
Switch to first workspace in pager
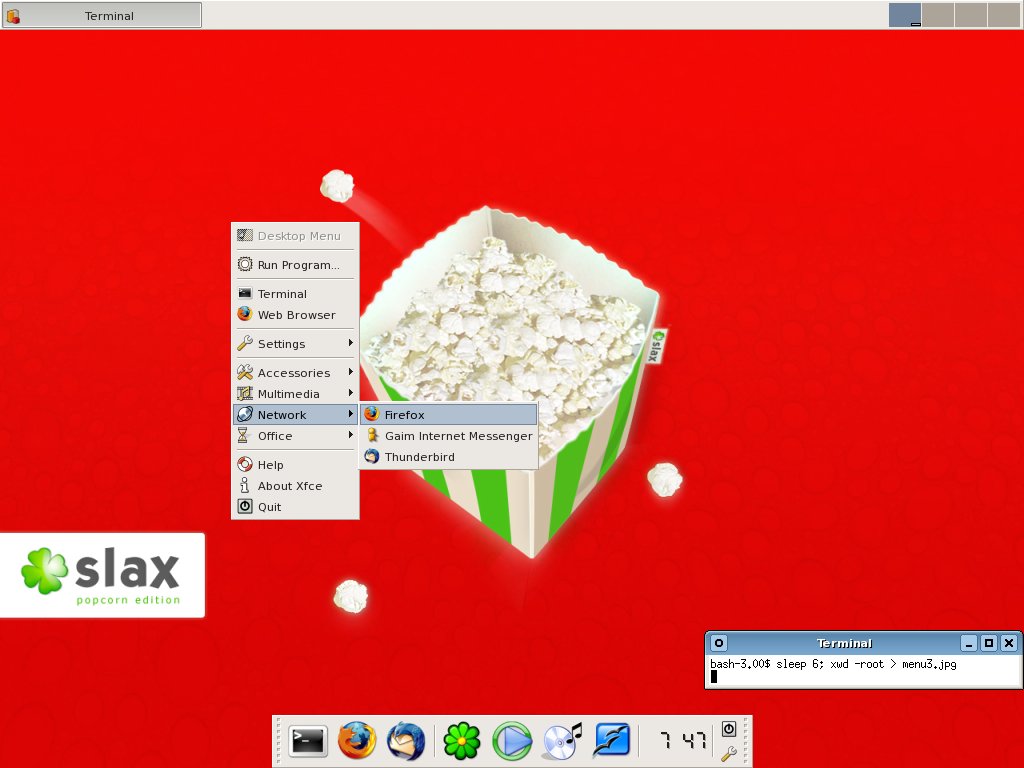tap(905, 15)
